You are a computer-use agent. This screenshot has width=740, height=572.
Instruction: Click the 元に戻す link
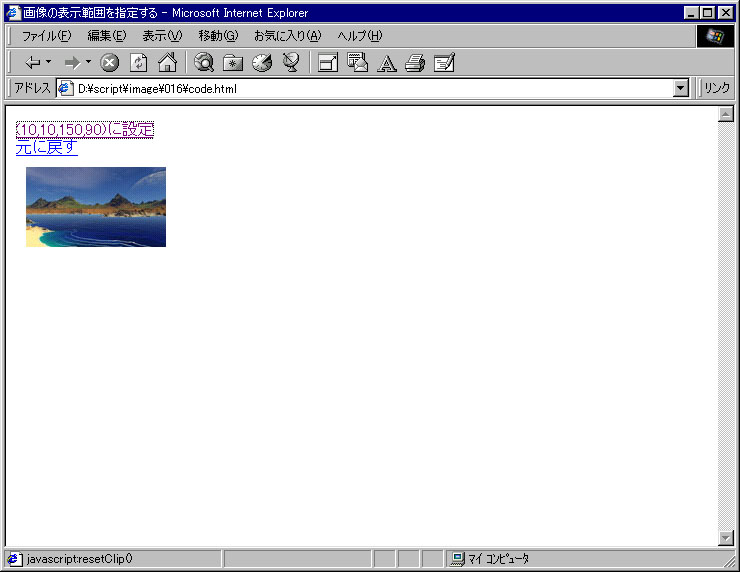pyautogui.click(x=47, y=147)
